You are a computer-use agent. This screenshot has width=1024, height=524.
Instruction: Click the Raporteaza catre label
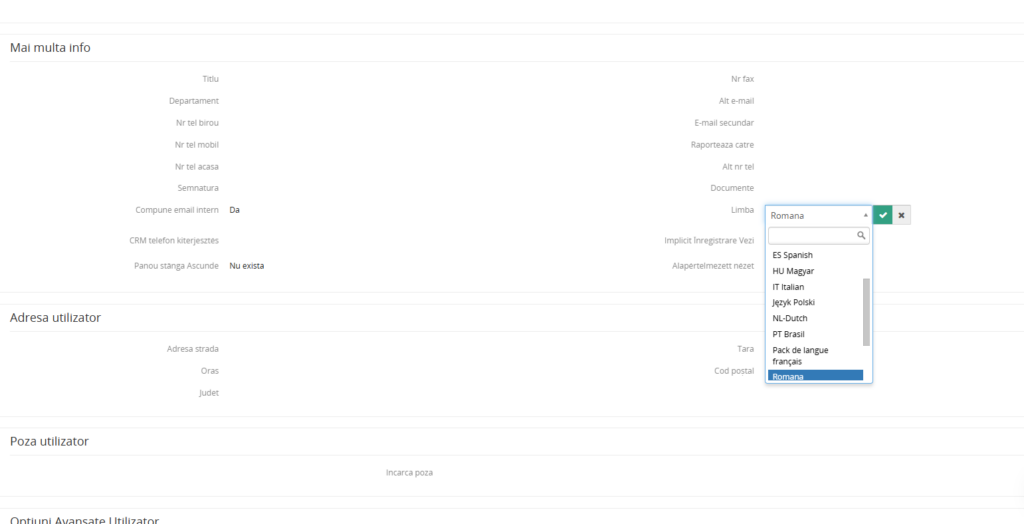click(x=723, y=144)
